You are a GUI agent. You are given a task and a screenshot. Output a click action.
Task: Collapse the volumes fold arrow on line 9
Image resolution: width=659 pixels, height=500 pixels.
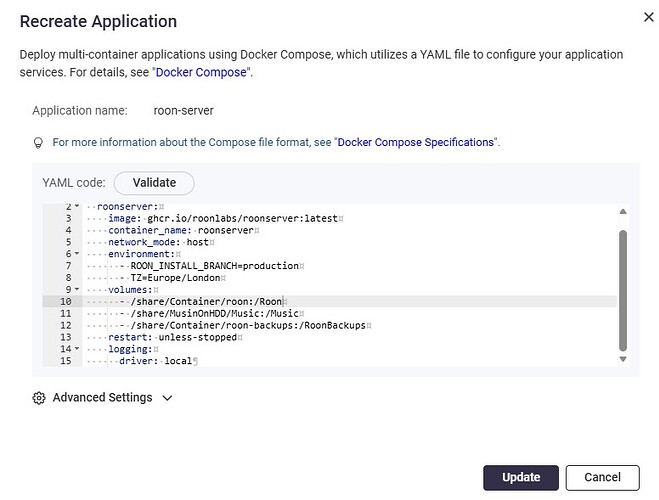pos(76,289)
